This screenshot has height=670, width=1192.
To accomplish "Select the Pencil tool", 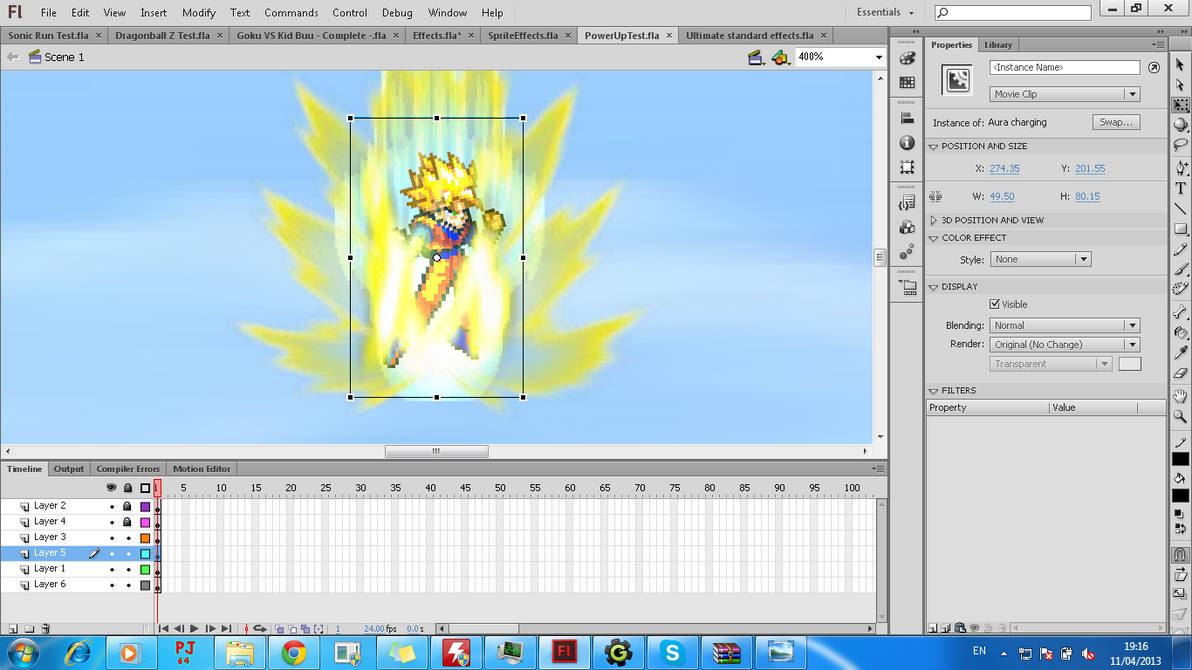I will click(1180, 249).
